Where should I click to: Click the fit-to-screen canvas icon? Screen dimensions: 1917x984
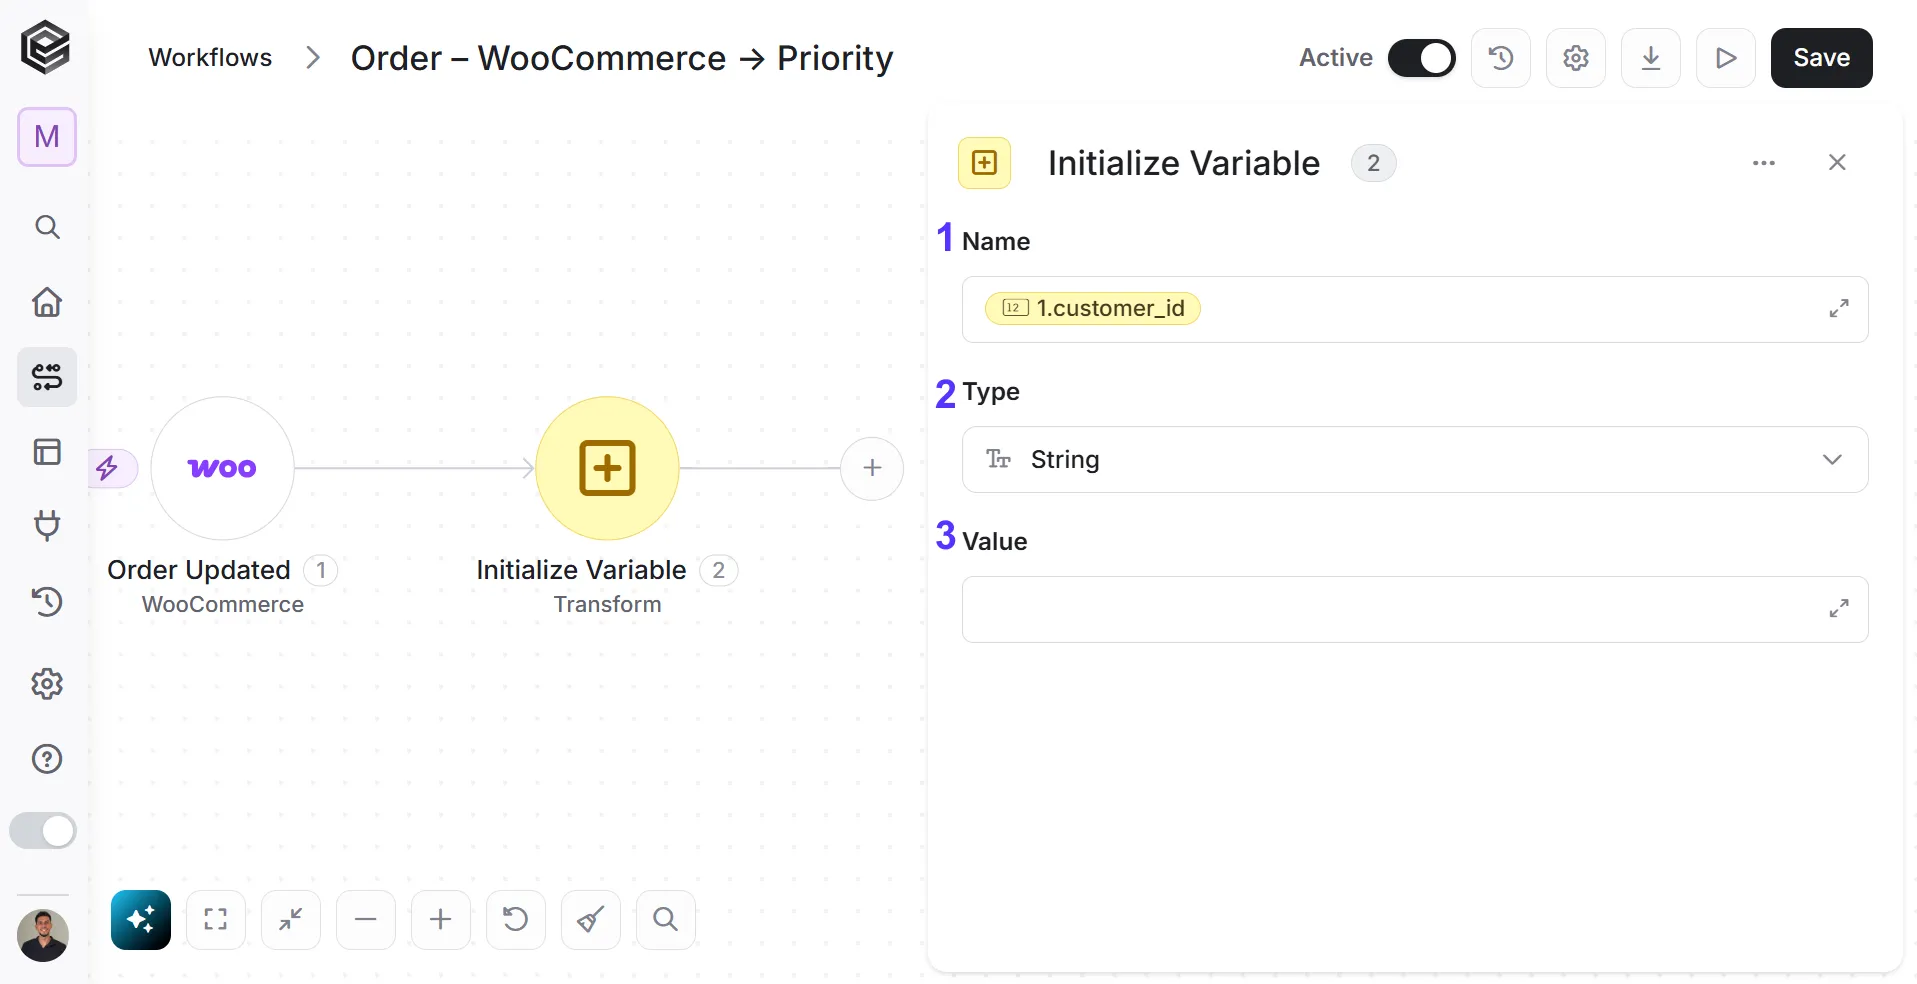point(216,919)
